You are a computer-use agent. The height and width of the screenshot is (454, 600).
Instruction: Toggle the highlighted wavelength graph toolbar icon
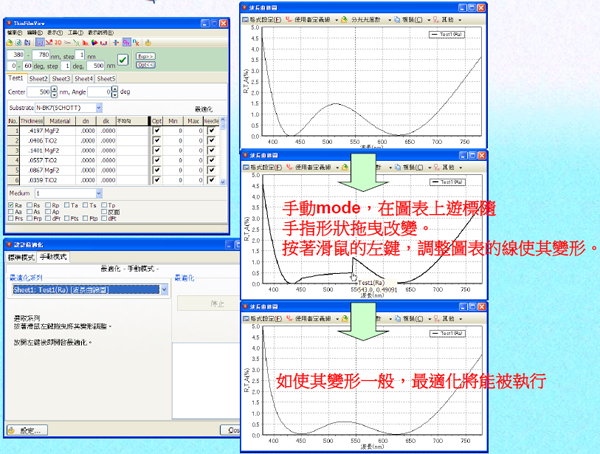pos(40,43)
